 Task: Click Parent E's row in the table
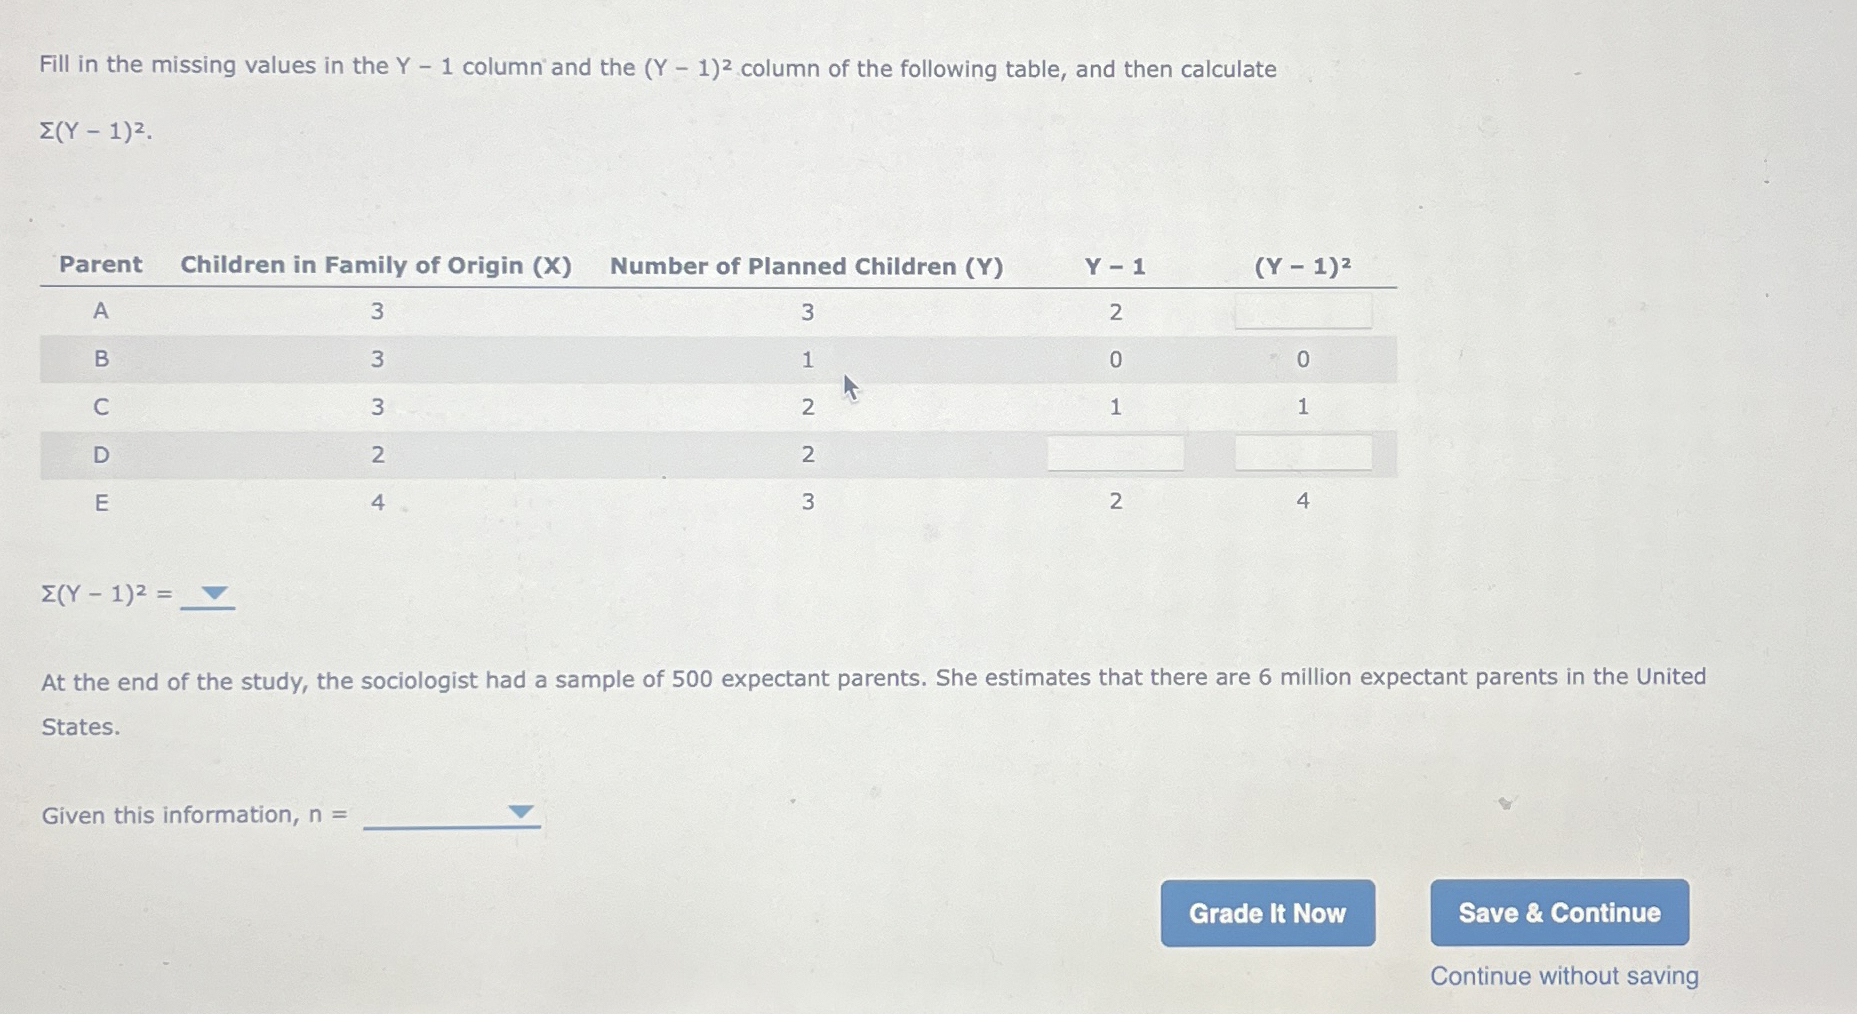point(700,502)
